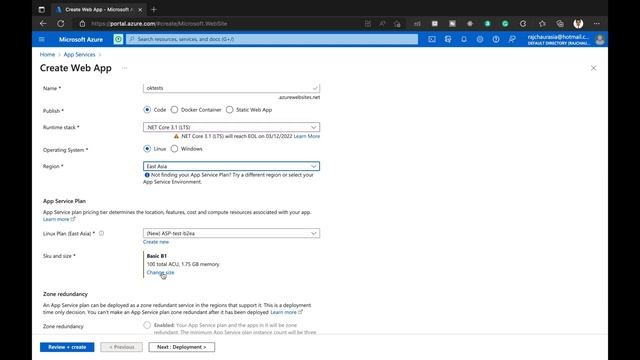Open the Linux Plan dropdown
This screenshot has height=360, width=640.
[231, 233]
